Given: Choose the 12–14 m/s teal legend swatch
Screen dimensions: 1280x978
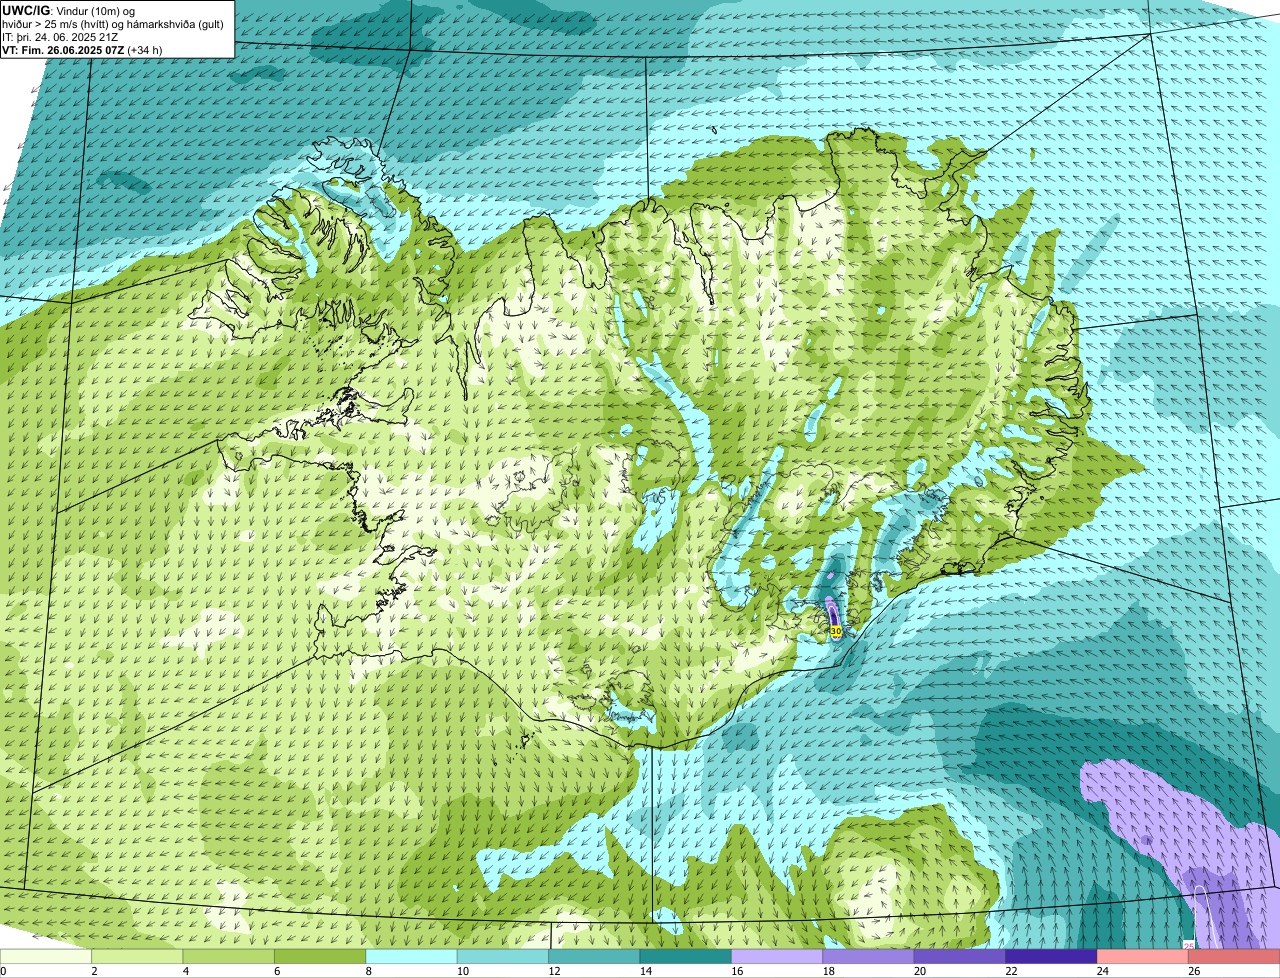Looking at the screenshot, I should tap(594, 957).
